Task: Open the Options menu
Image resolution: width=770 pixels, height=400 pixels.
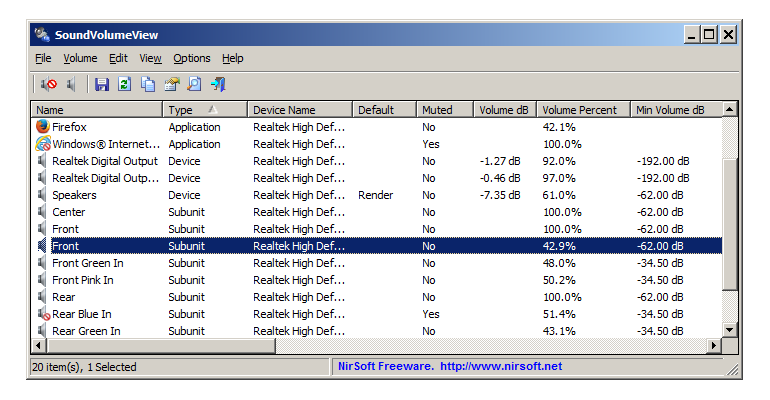Action: click(x=192, y=58)
